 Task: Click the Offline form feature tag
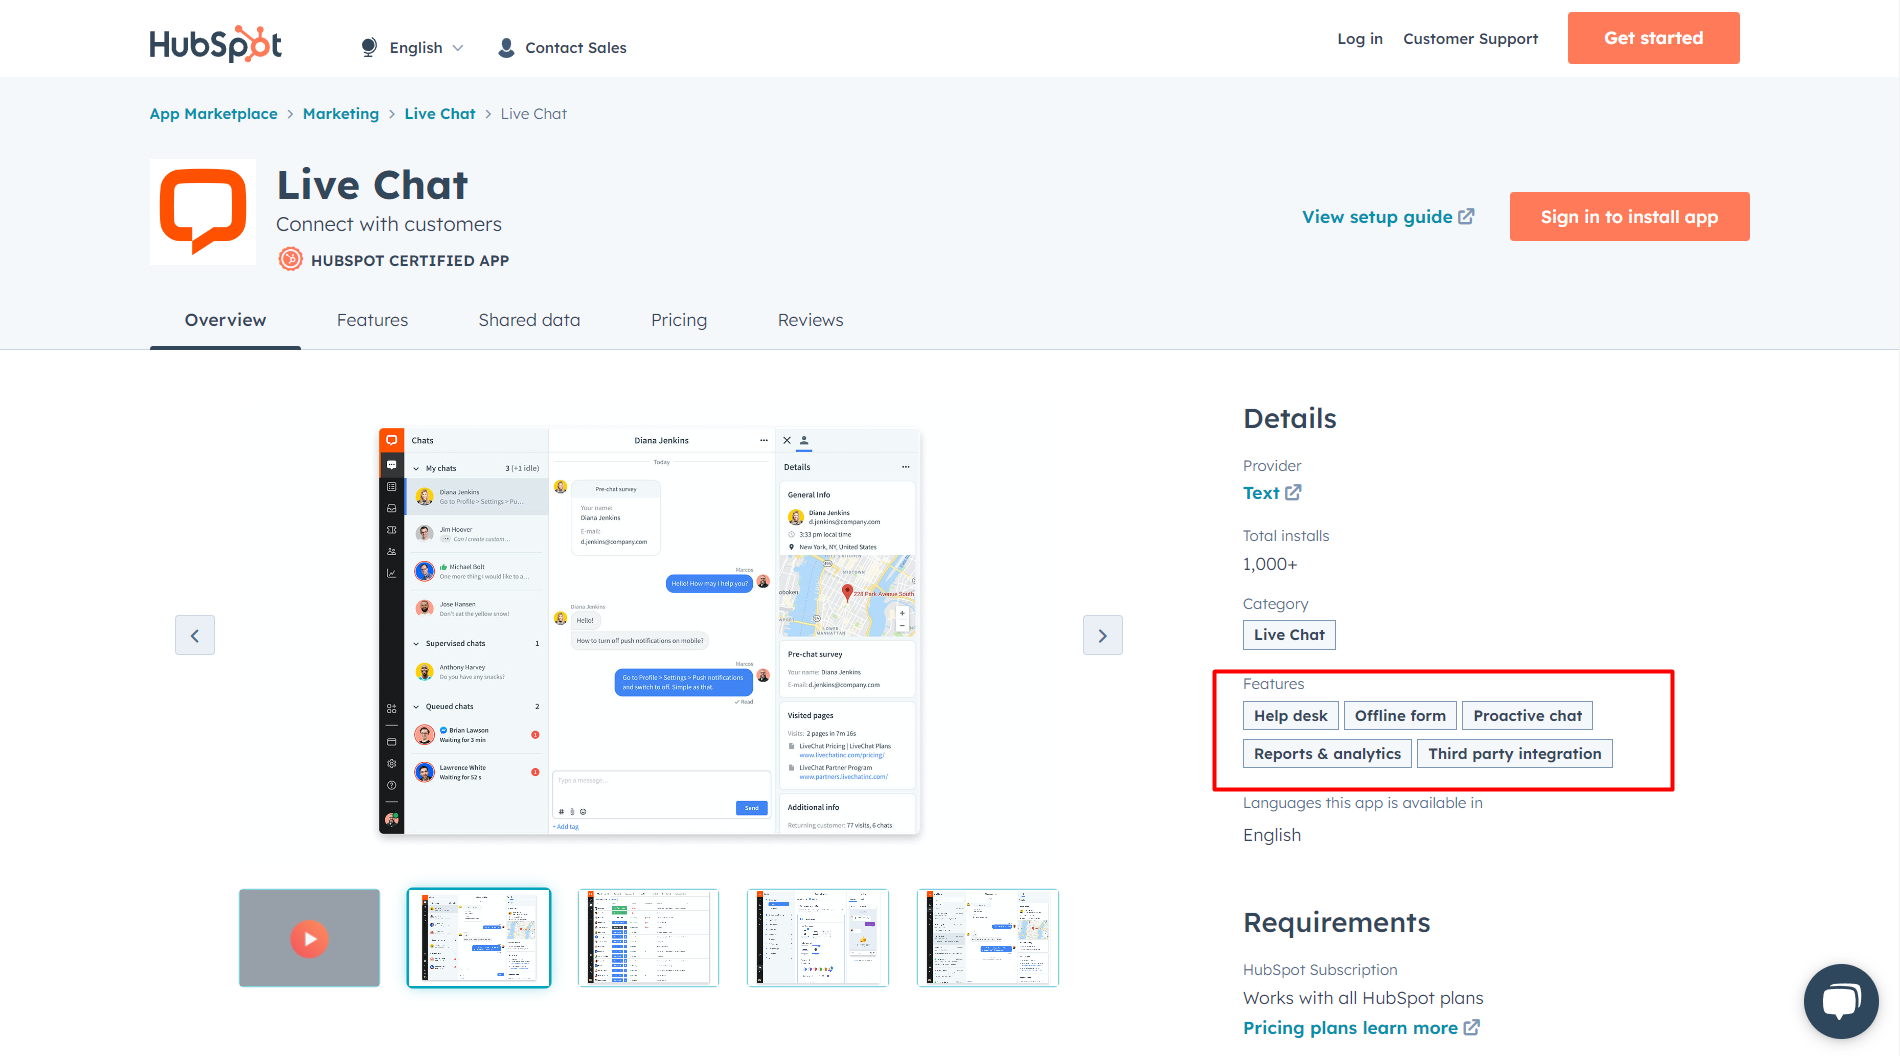[x=1400, y=716]
